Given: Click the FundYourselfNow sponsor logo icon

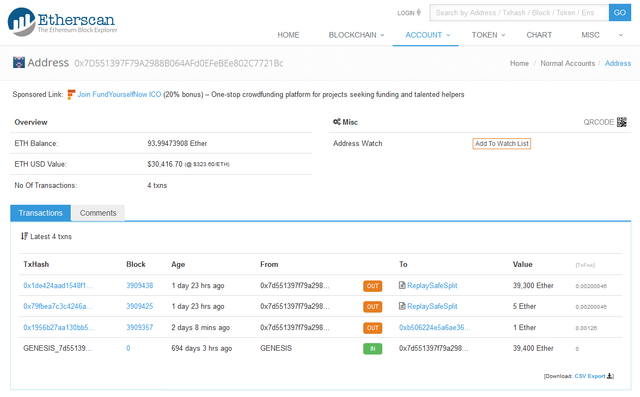Looking at the screenshot, I should (x=71, y=94).
